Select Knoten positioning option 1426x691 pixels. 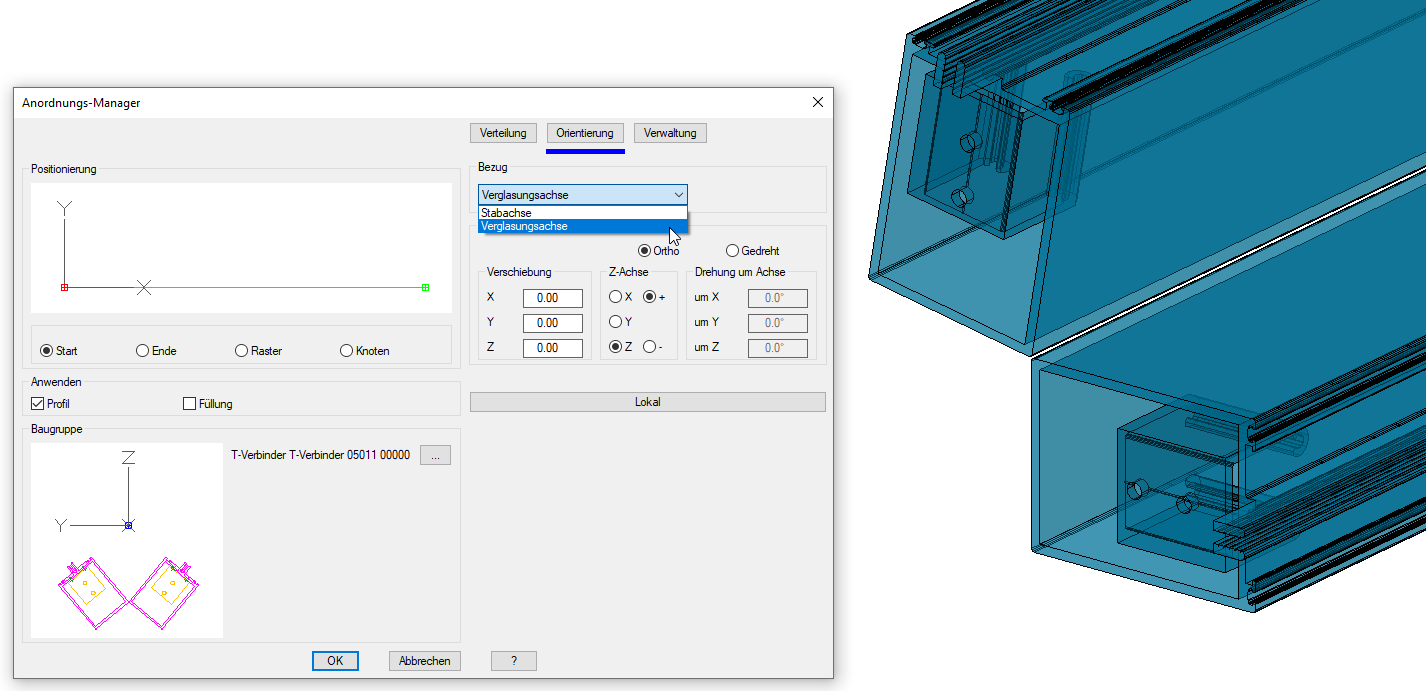347,351
